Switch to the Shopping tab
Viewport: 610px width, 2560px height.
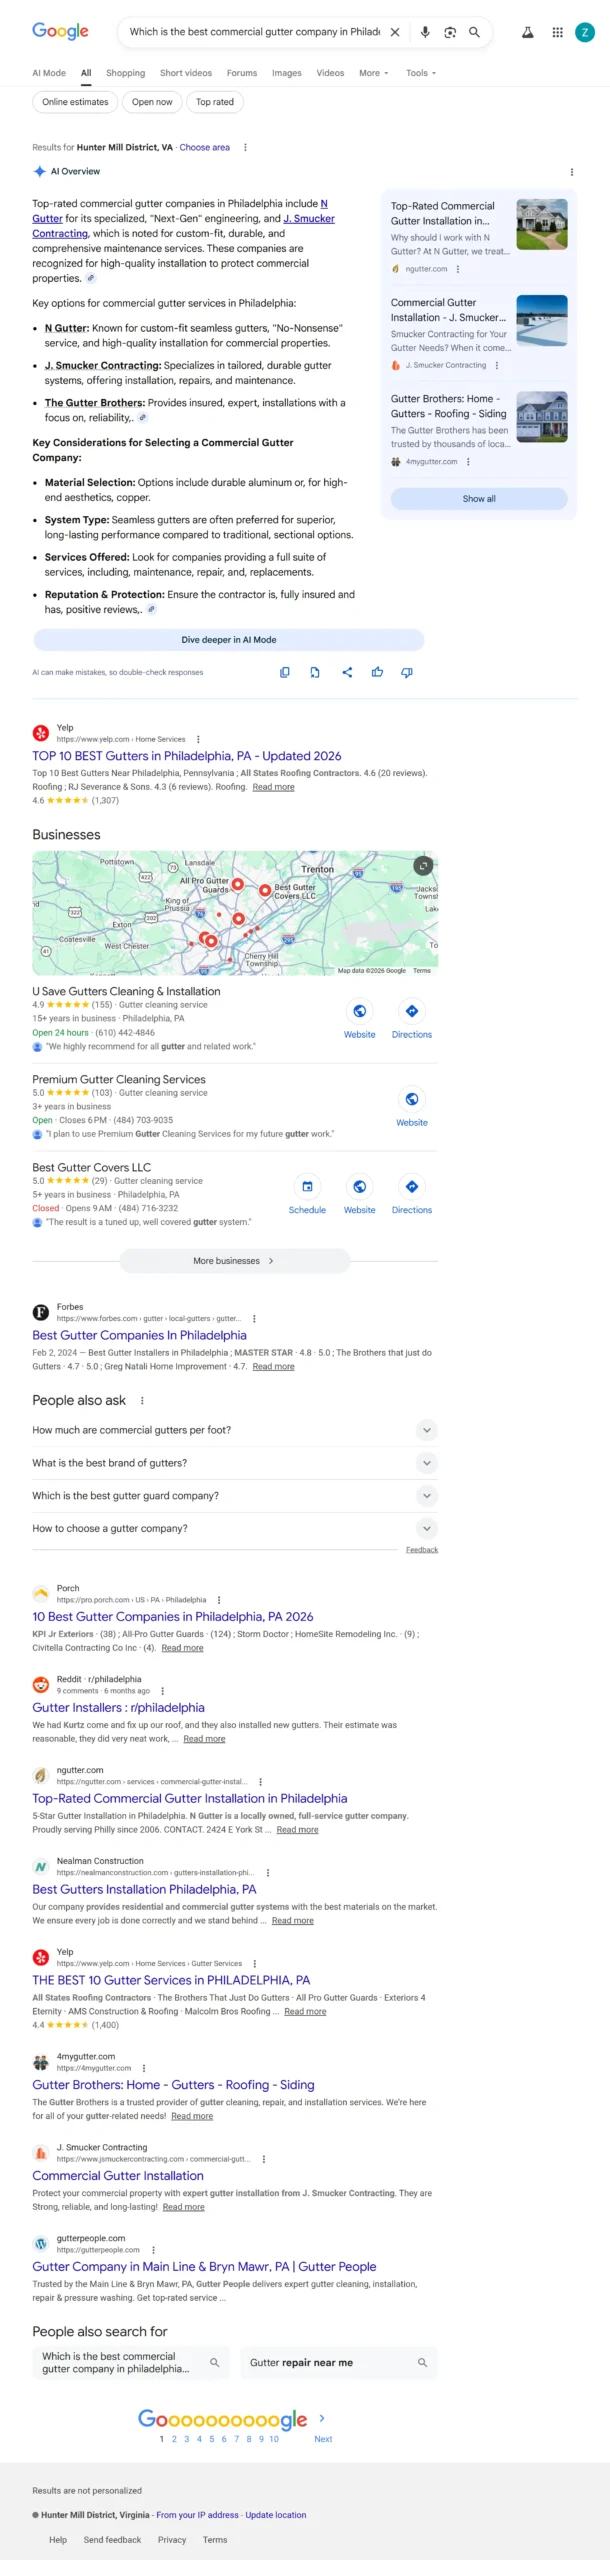pos(125,72)
